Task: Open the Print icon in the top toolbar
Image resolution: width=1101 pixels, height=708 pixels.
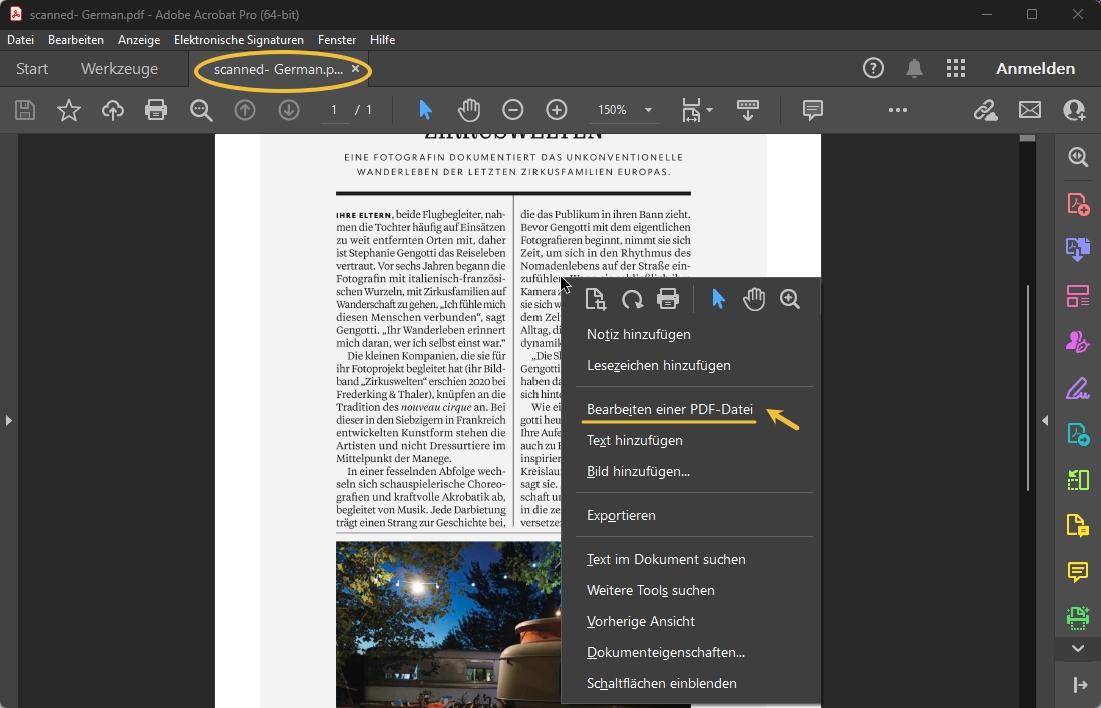Action: 156,110
